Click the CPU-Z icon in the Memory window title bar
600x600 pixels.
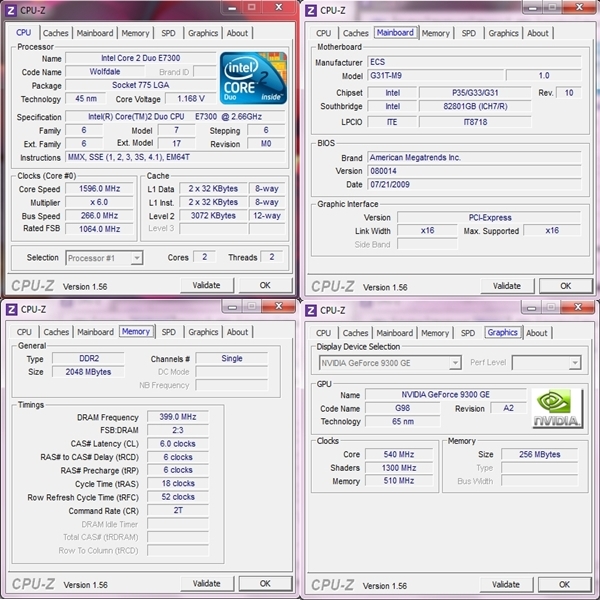coord(11,309)
